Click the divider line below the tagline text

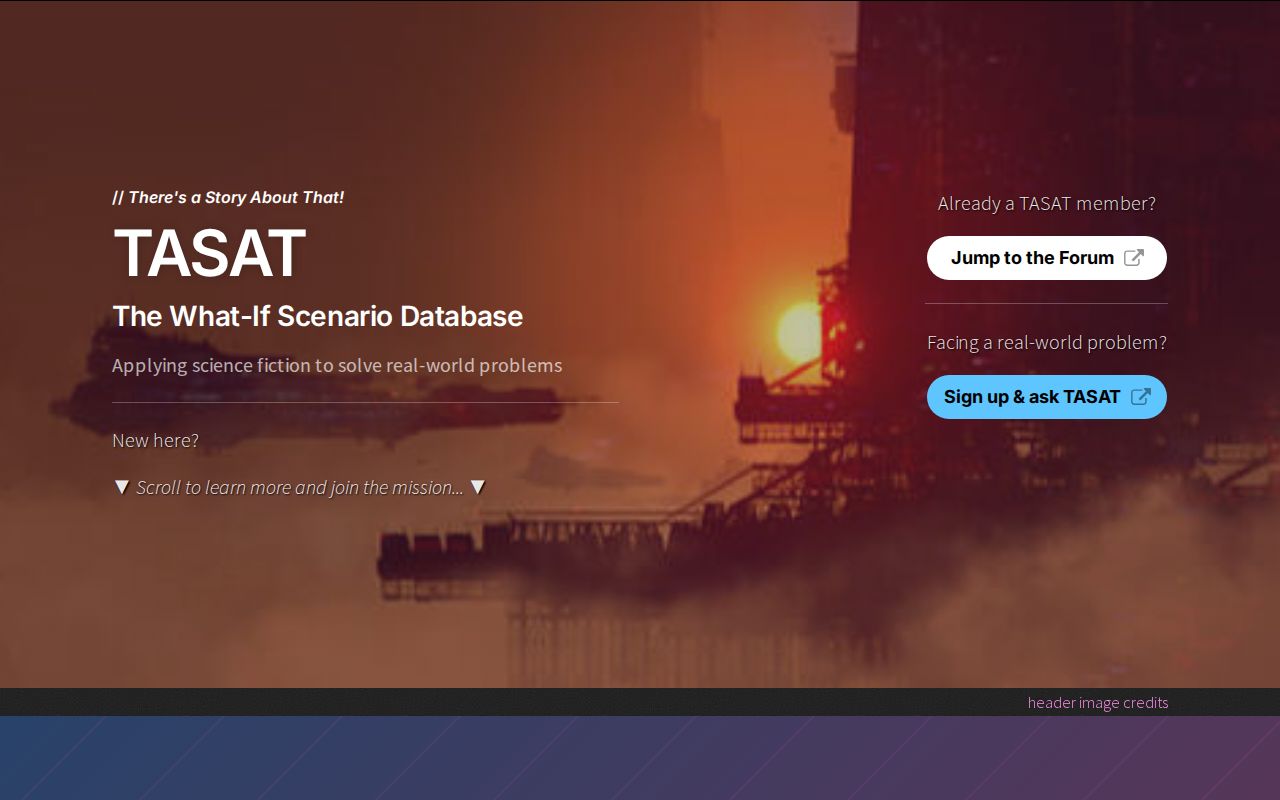pos(365,402)
